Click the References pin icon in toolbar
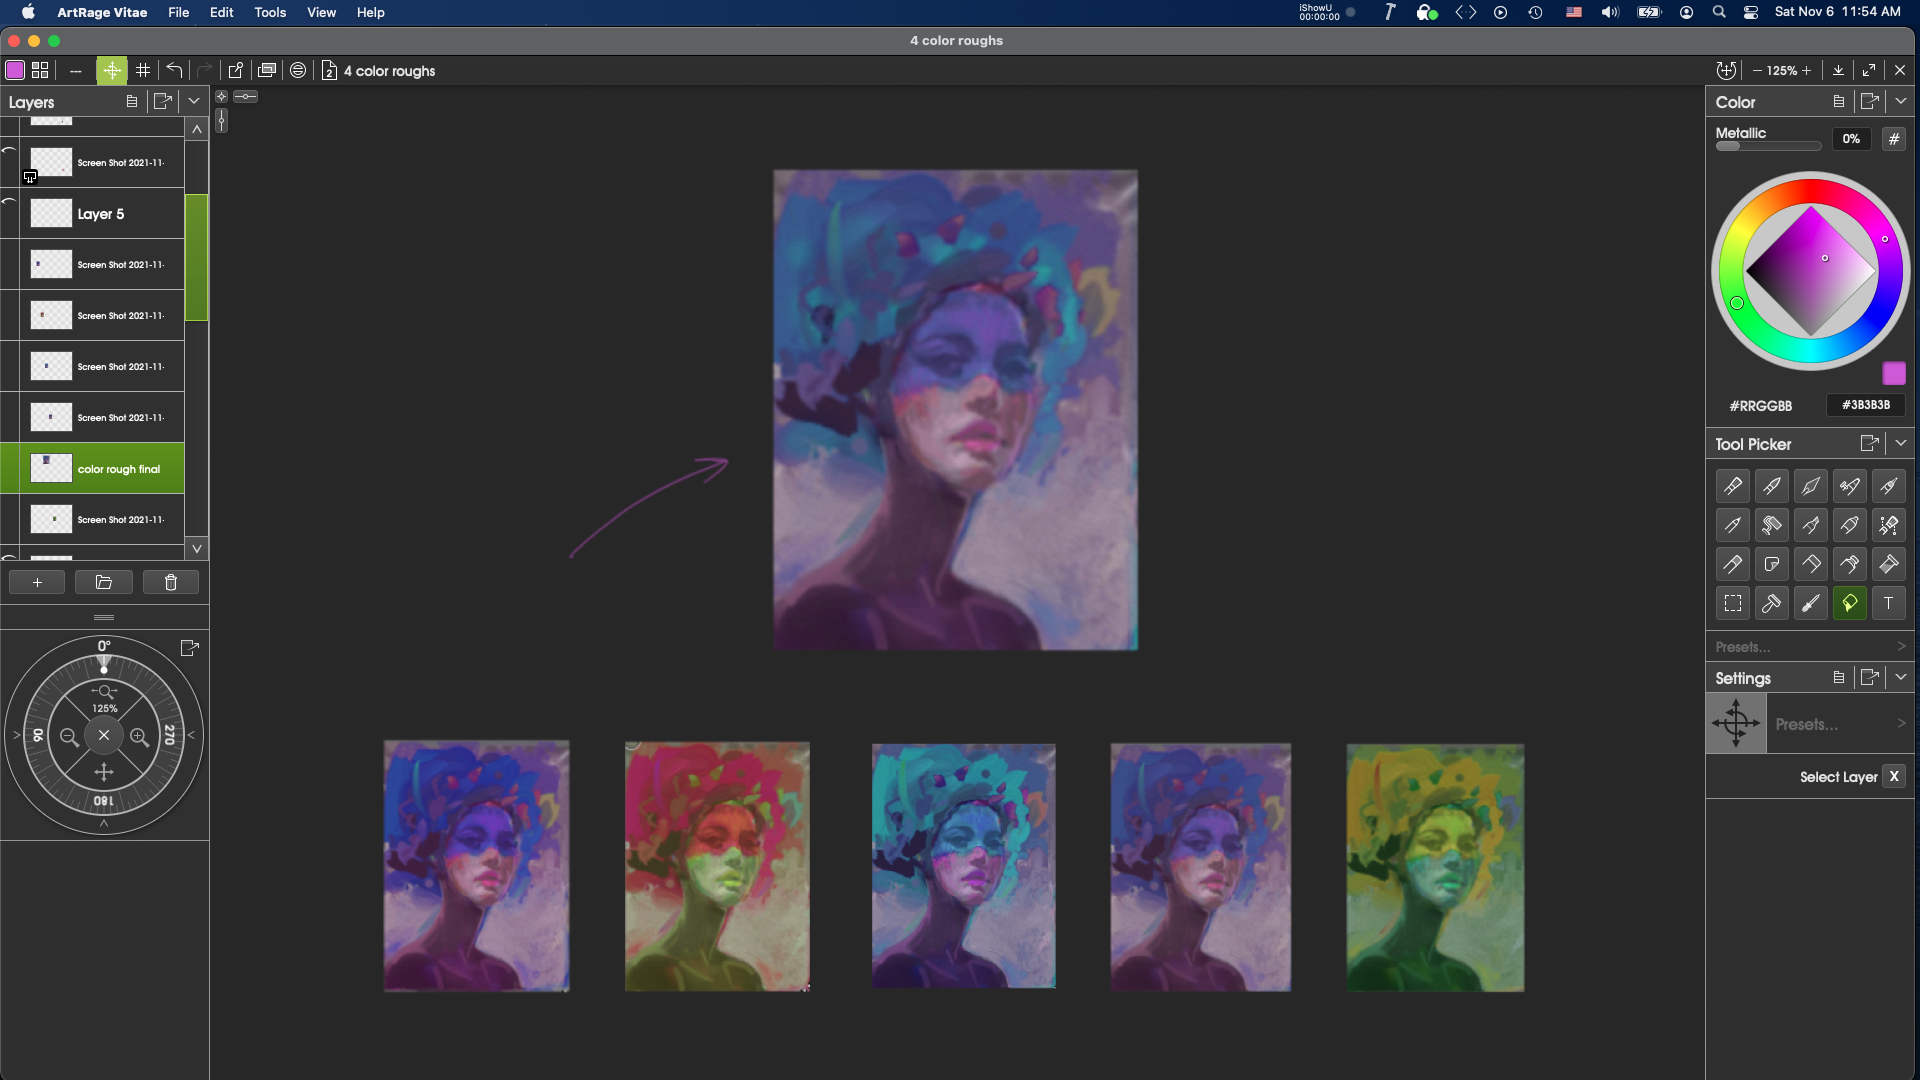 [x=236, y=70]
